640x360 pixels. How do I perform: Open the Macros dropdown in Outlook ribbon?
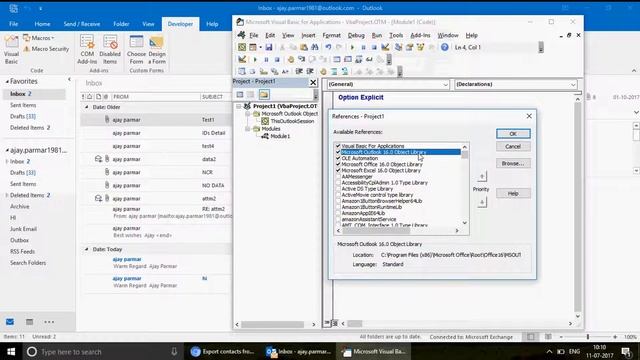pos(39,38)
